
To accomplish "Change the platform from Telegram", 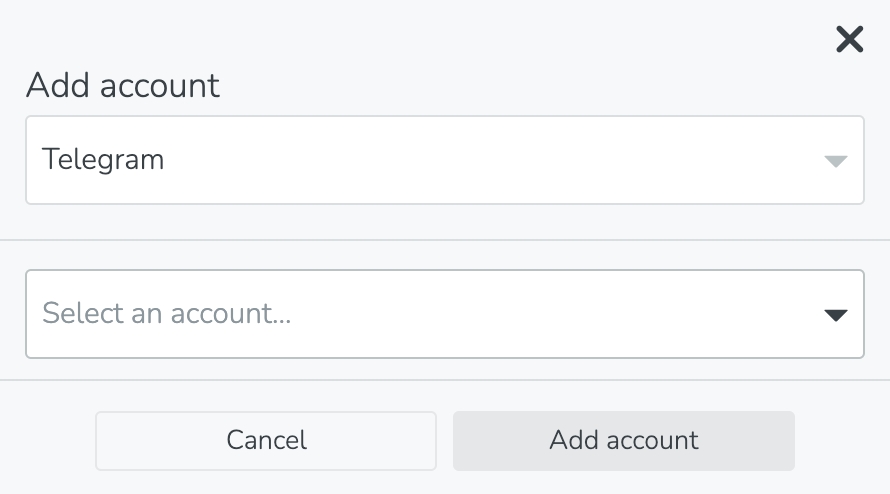I will coord(444,160).
